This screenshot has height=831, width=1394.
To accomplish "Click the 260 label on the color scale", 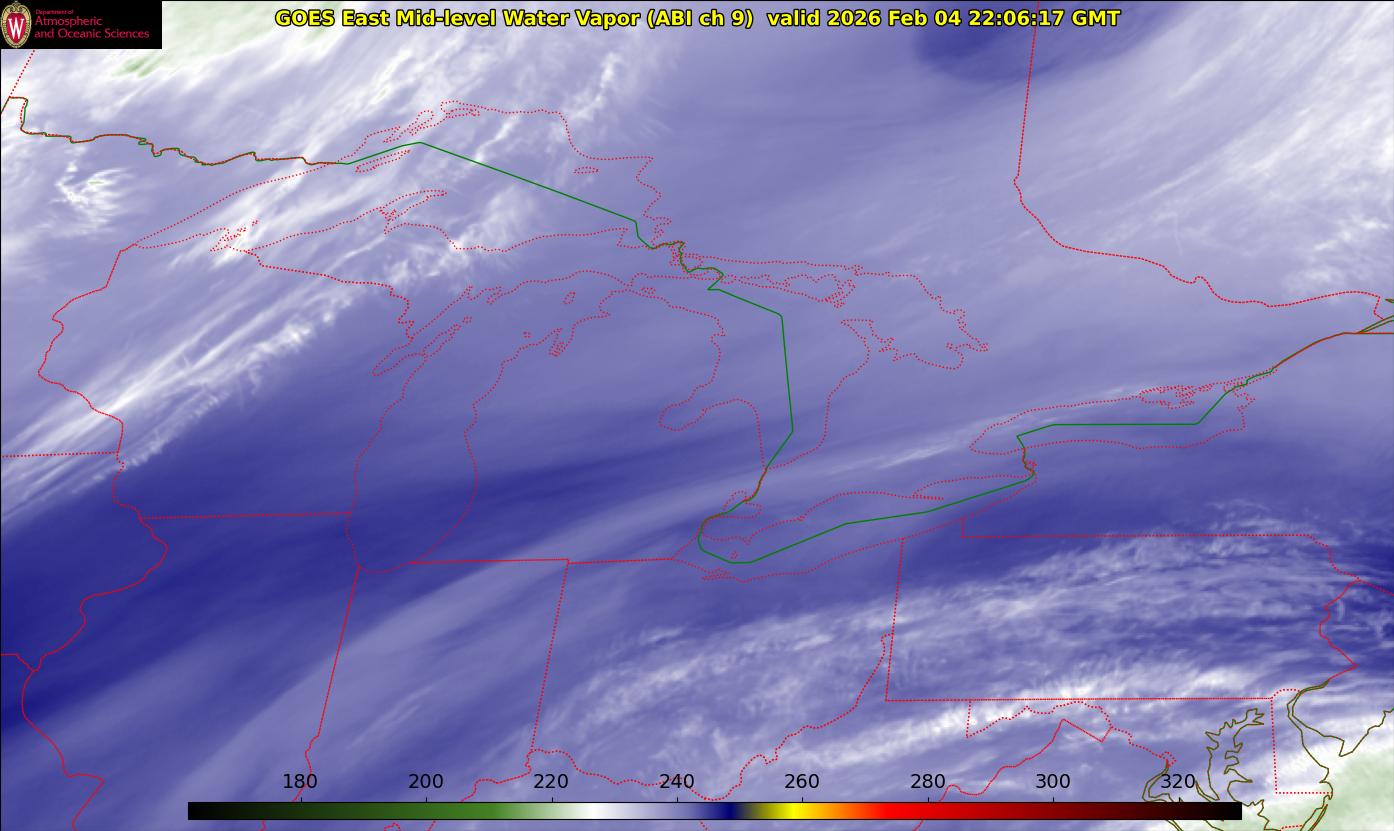I will pos(802,782).
